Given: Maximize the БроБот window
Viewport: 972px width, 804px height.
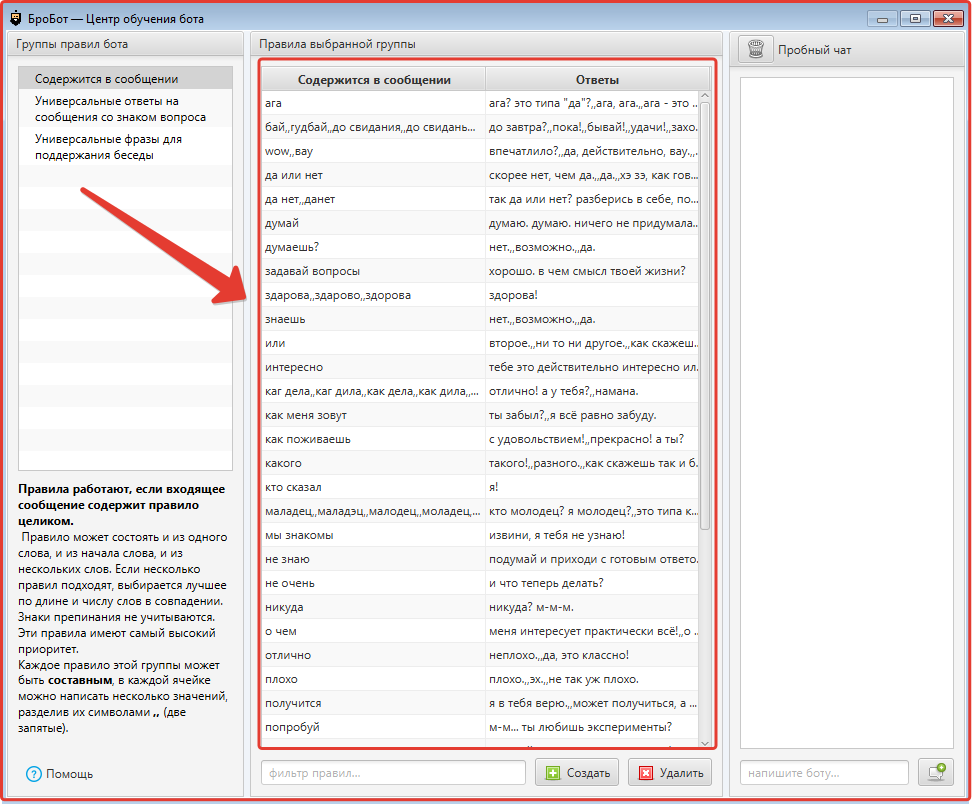Looking at the screenshot, I should point(914,17).
